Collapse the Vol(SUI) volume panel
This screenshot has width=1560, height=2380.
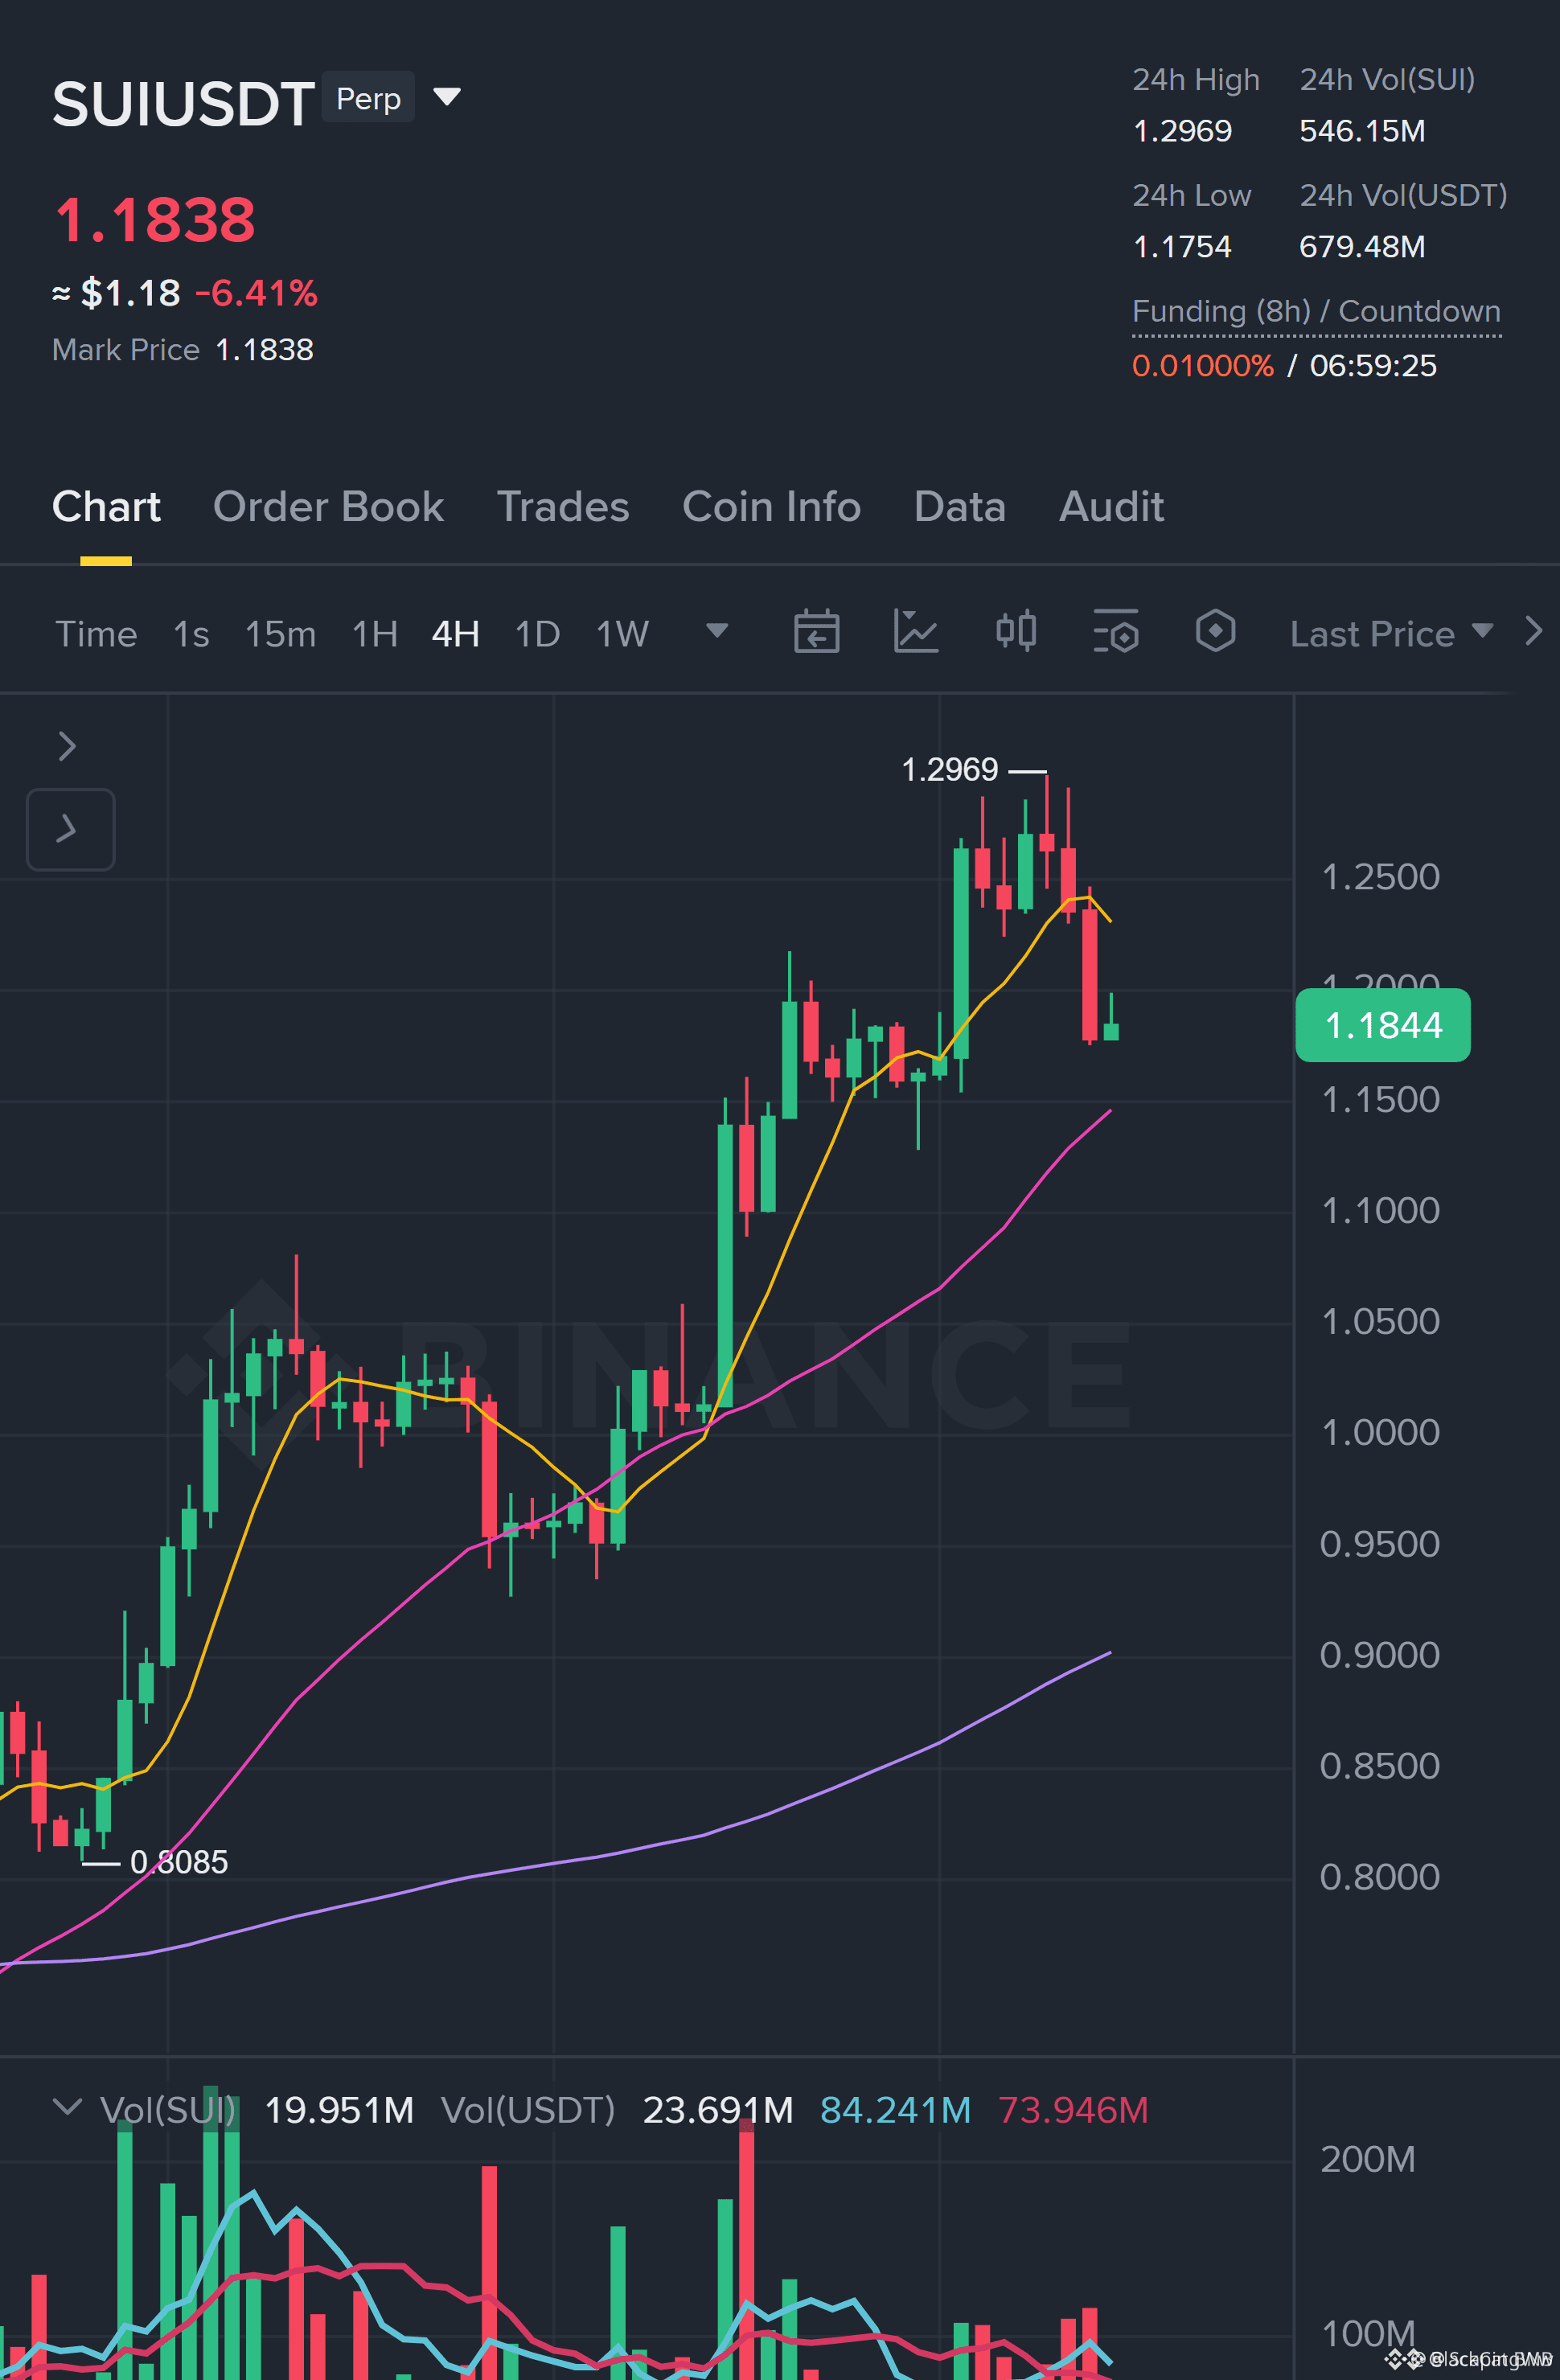(x=67, y=2107)
